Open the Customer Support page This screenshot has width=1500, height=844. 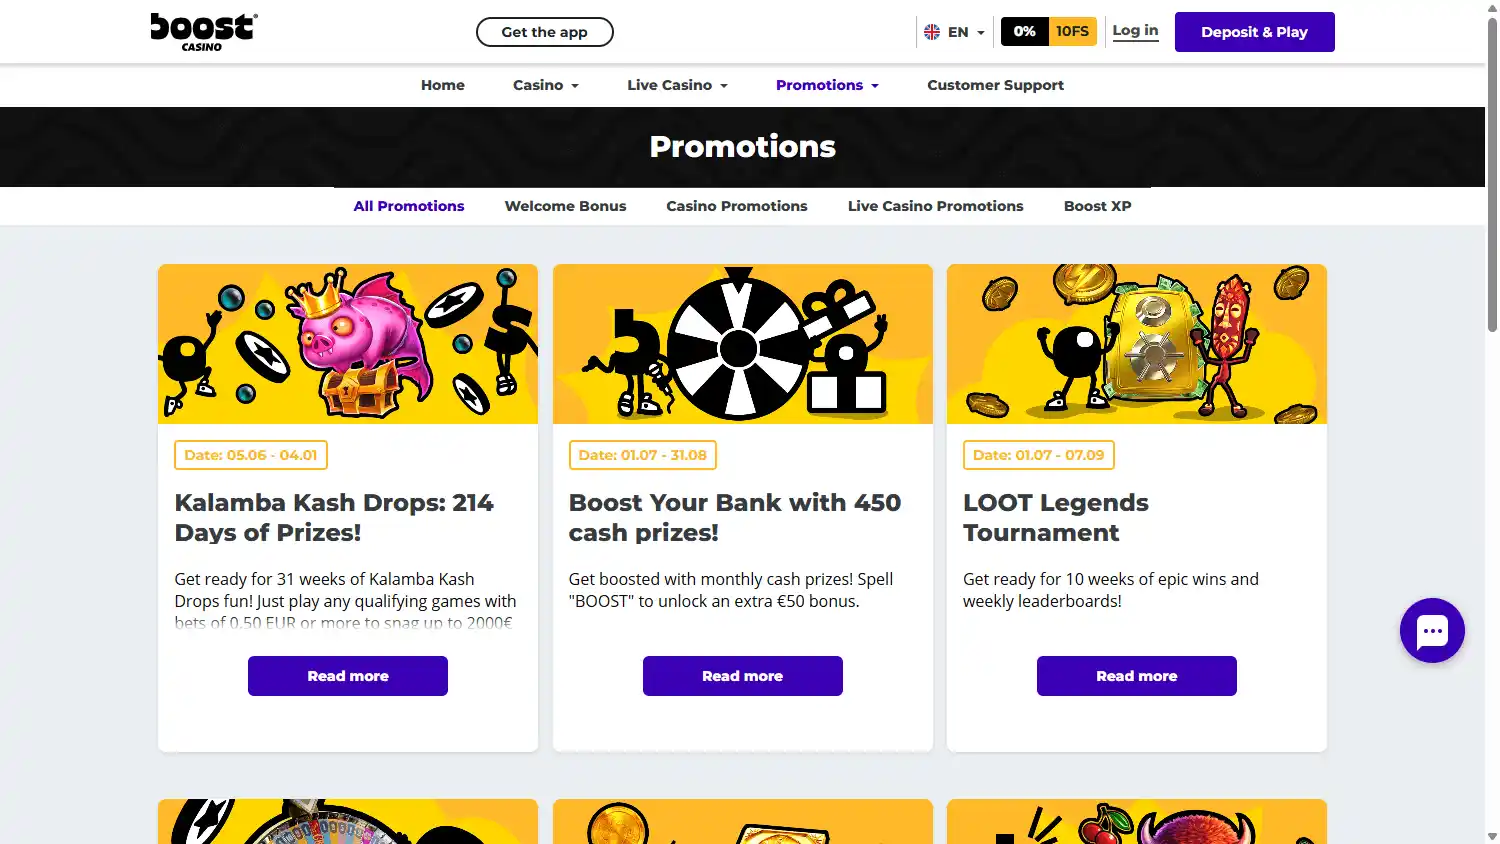(995, 86)
